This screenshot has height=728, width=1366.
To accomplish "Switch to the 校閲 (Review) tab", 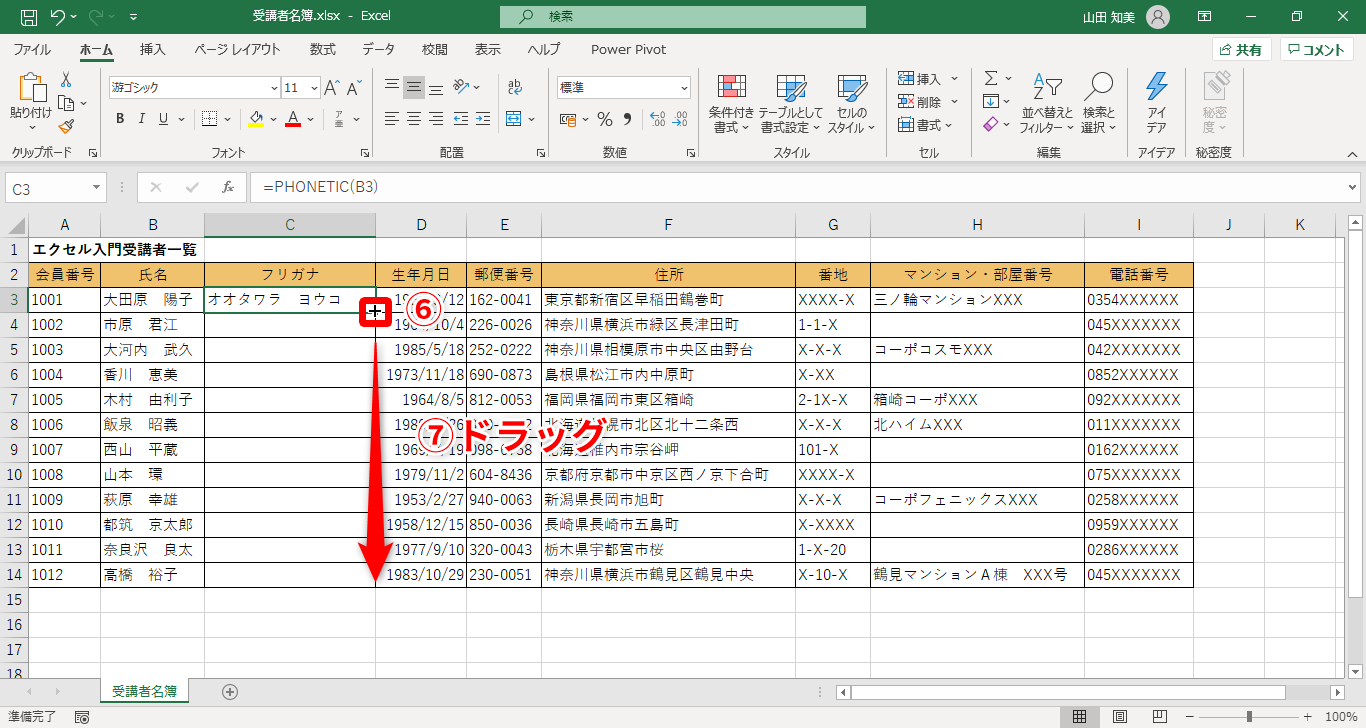I will point(435,49).
